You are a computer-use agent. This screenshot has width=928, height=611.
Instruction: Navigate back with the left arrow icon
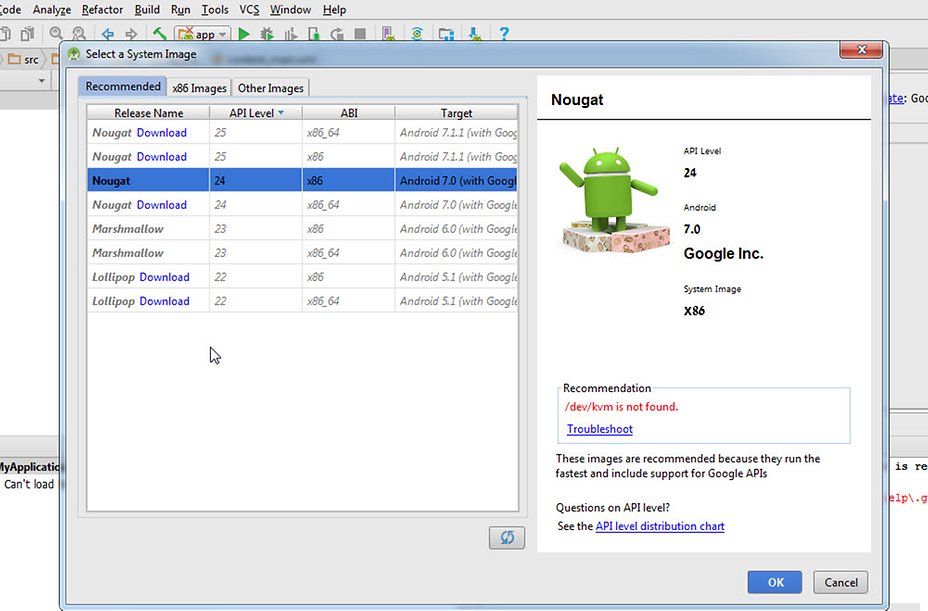pos(108,34)
